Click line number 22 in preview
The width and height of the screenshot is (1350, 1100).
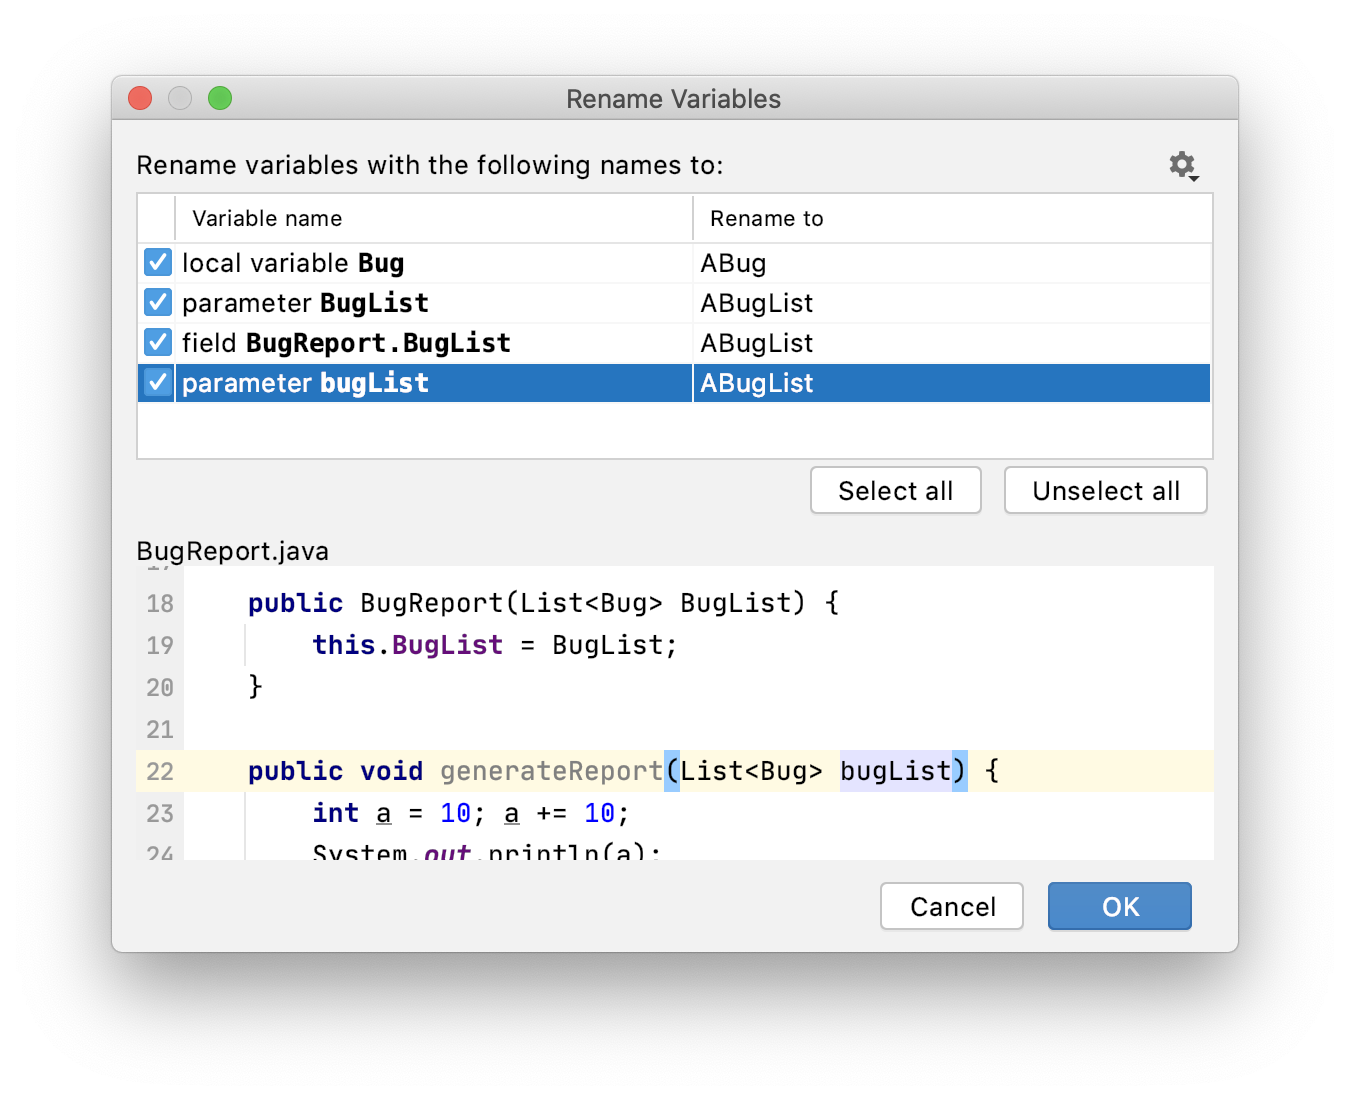pyautogui.click(x=160, y=772)
